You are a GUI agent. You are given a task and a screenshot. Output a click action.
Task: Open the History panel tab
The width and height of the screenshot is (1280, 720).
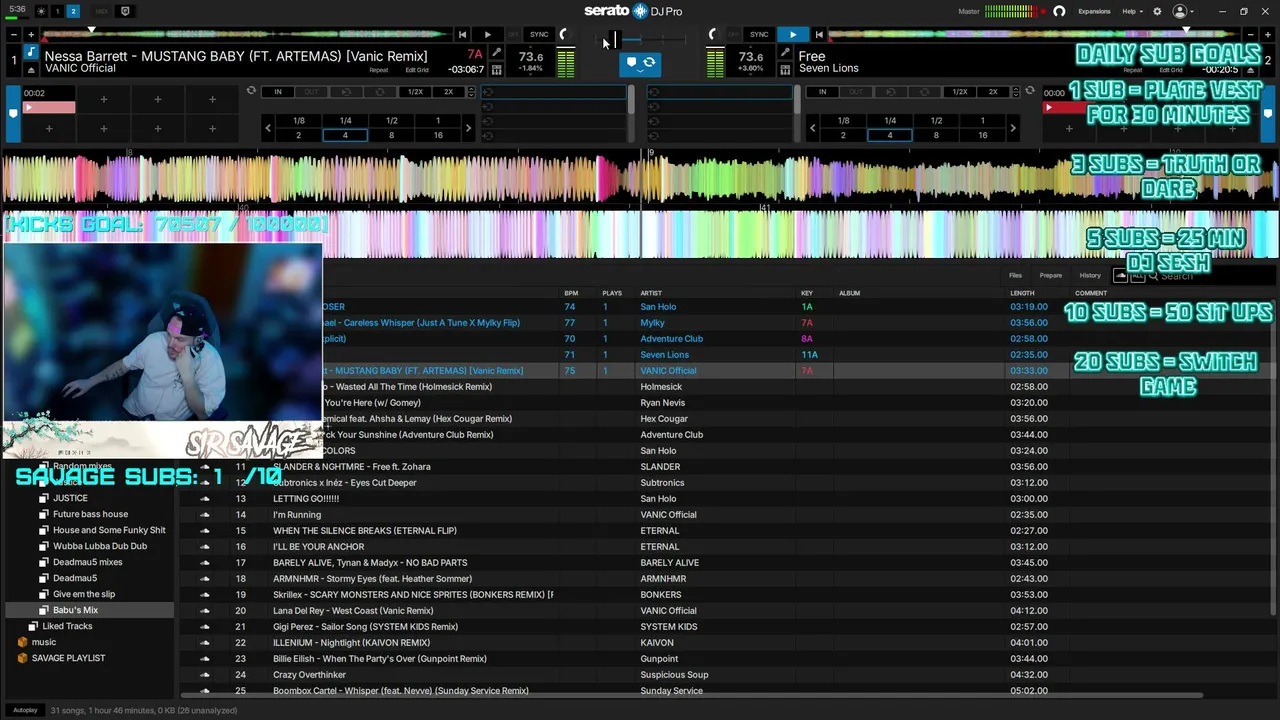coord(1090,275)
